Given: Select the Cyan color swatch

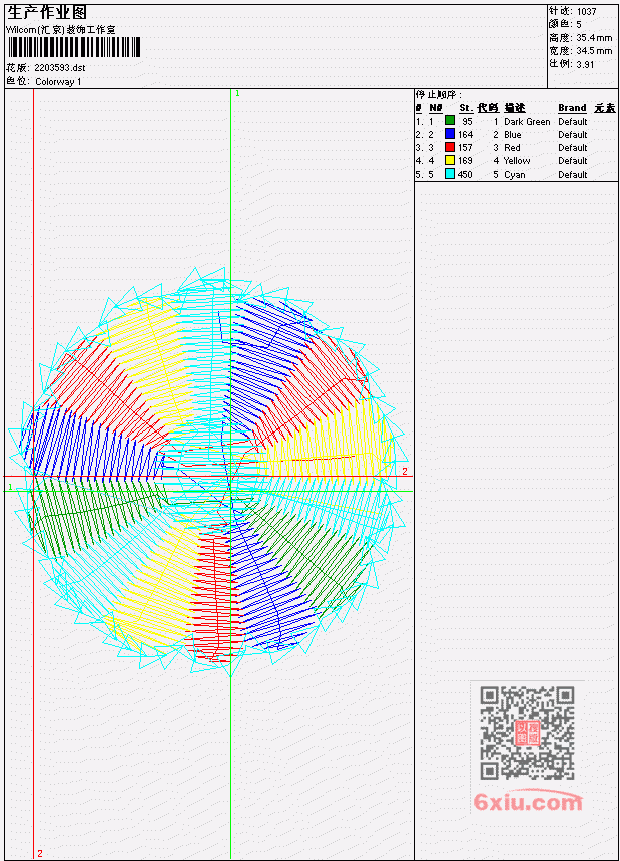Looking at the screenshot, I should click(x=450, y=174).
